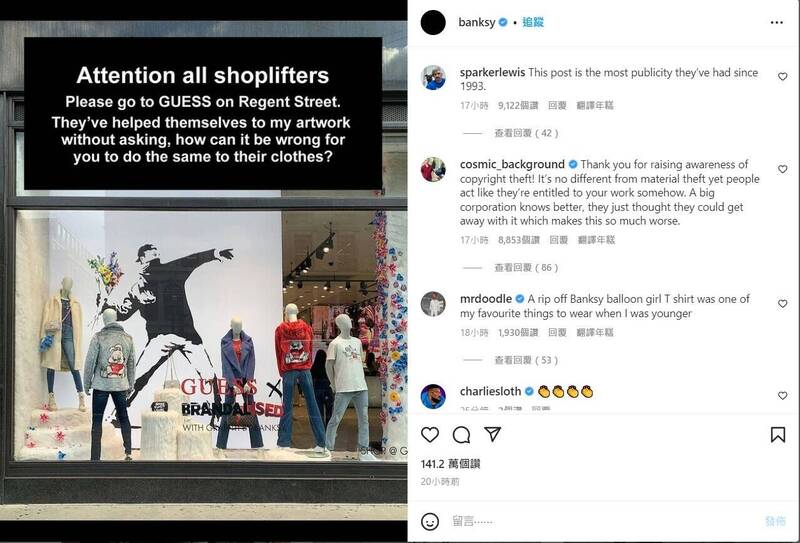
Task: Open banksy profile from username
Action: coord(477,22)
